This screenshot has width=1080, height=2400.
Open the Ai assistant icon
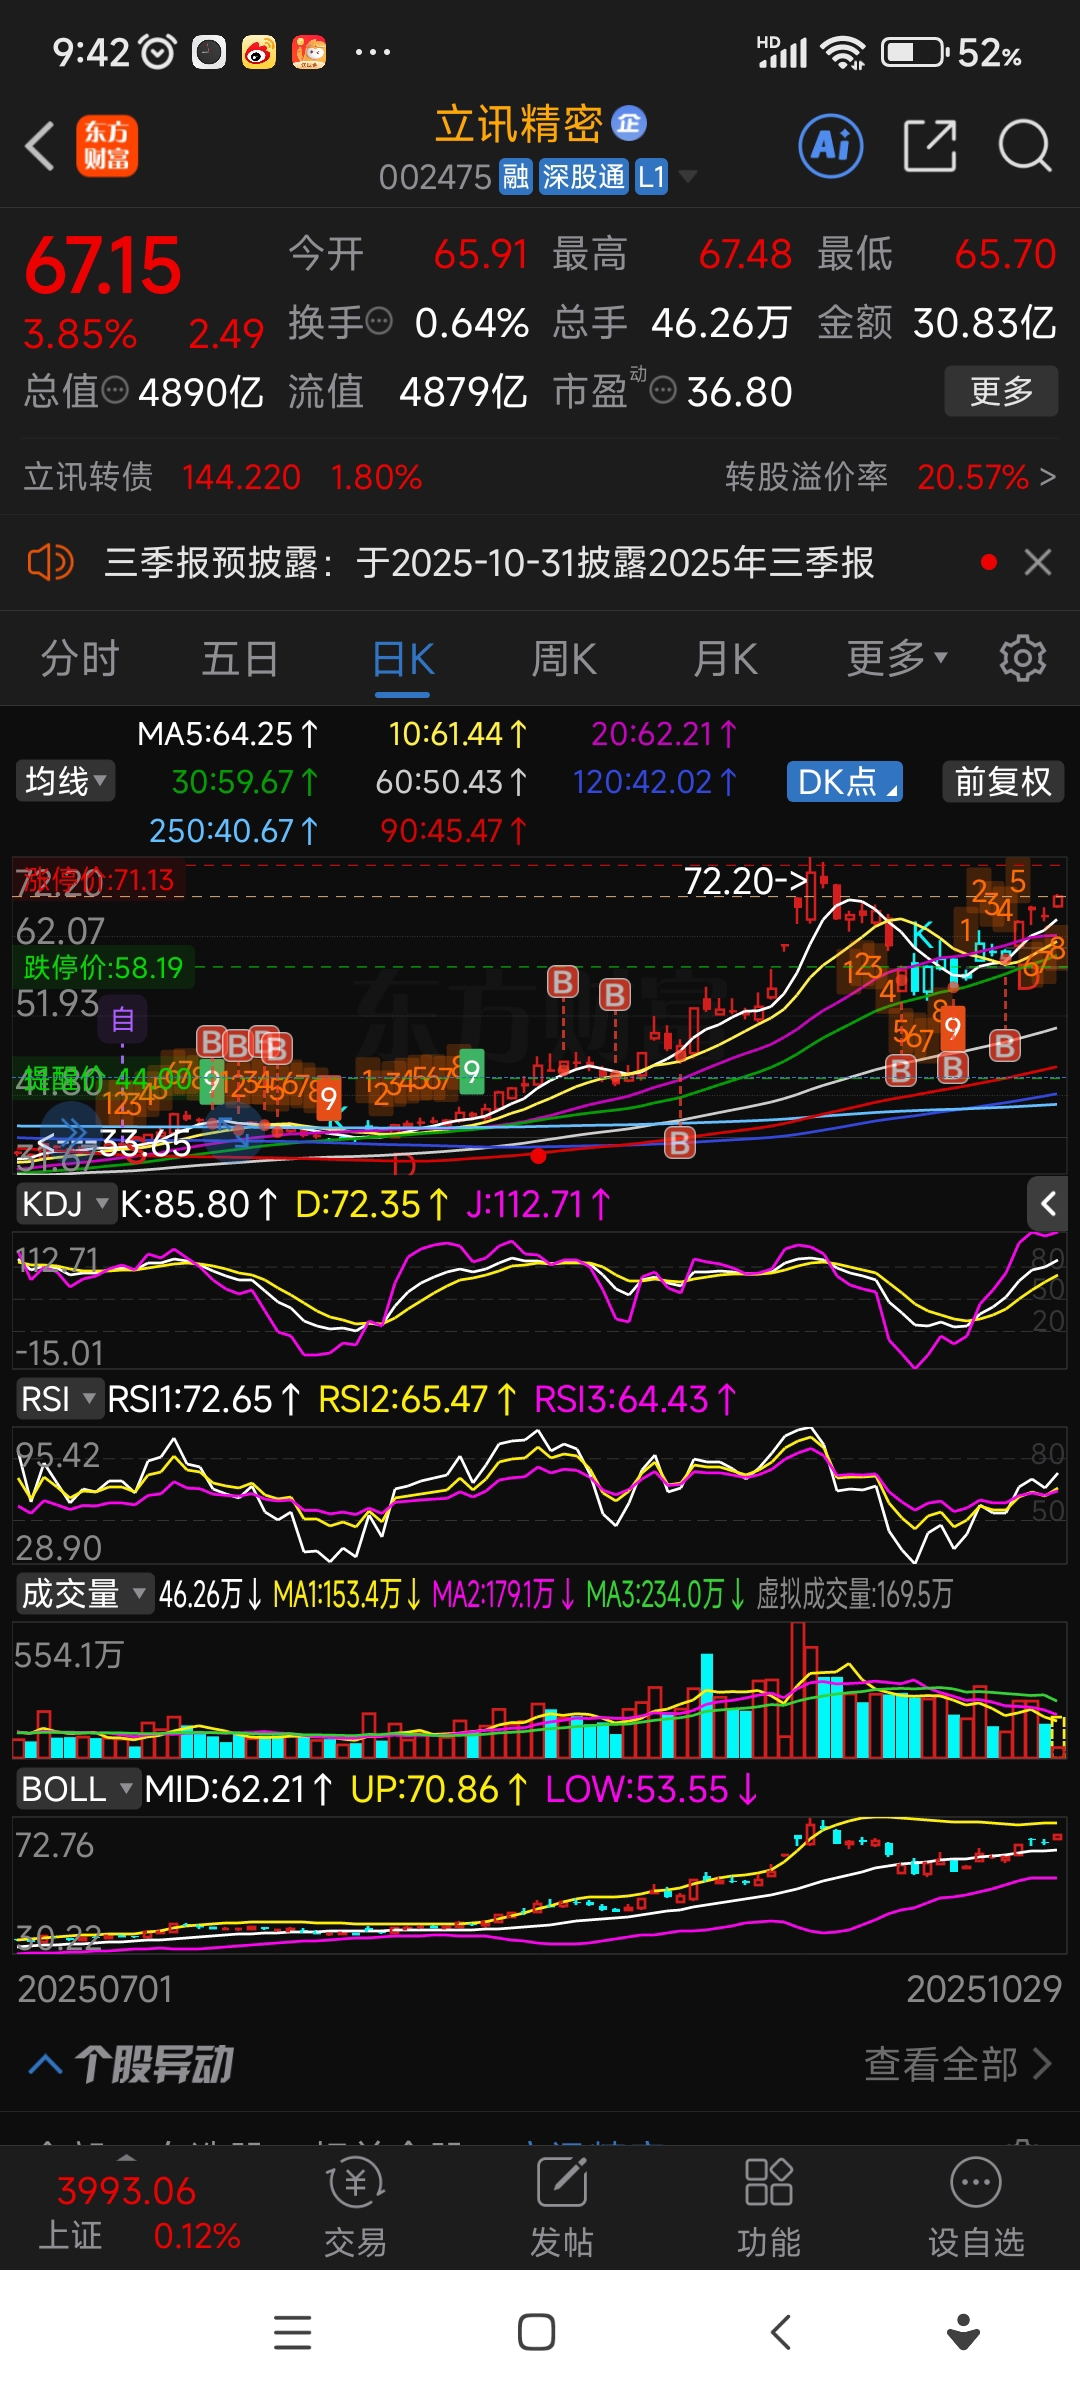[831, 146]
